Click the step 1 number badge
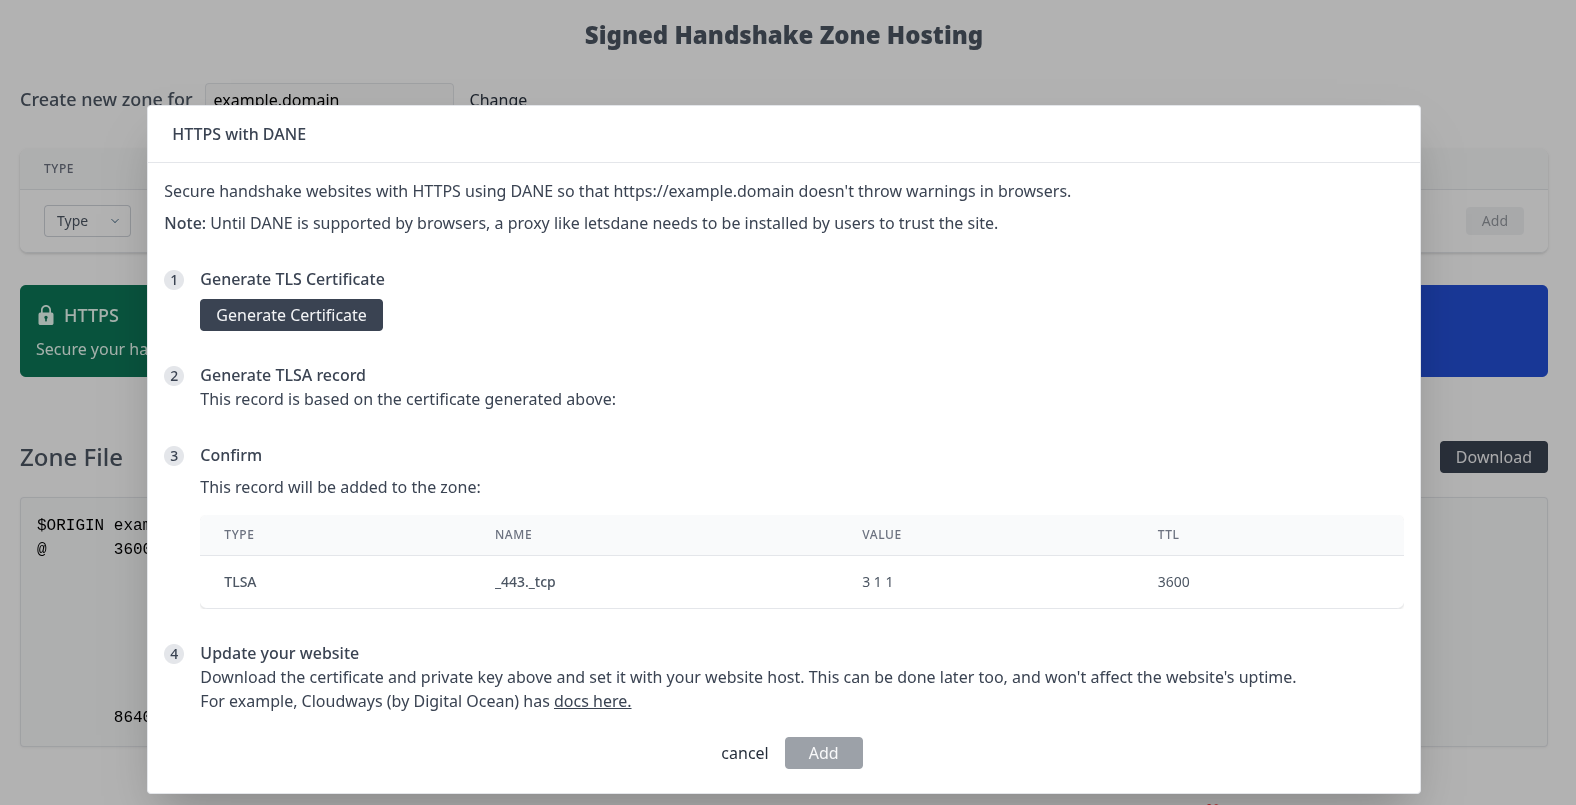 coord(174,280)
